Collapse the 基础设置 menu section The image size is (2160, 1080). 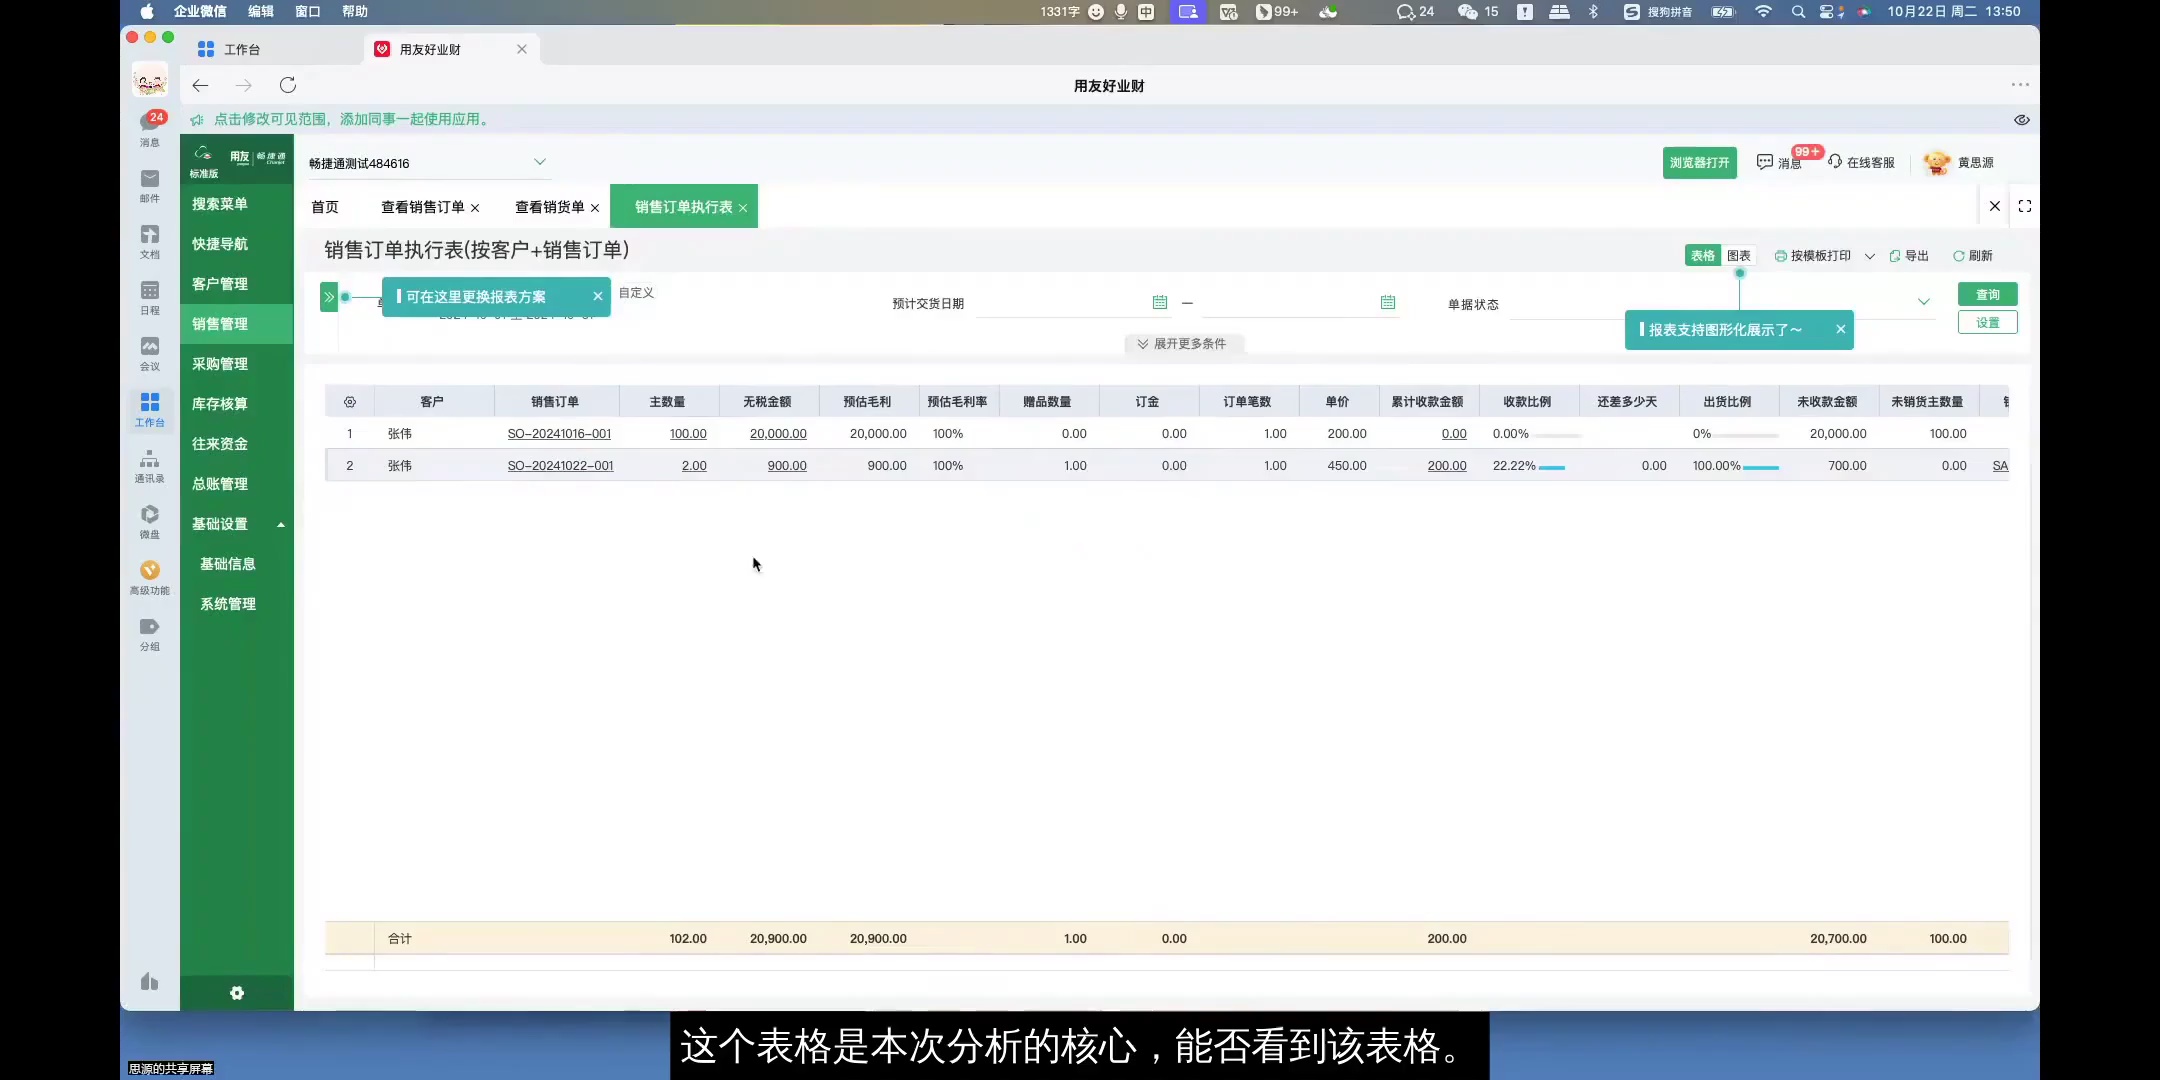[x=280, y=523]
